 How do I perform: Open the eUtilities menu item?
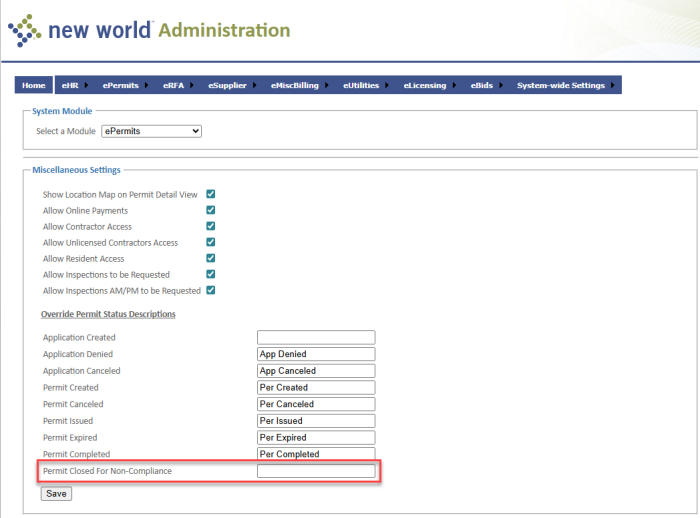tap(361, 86)
